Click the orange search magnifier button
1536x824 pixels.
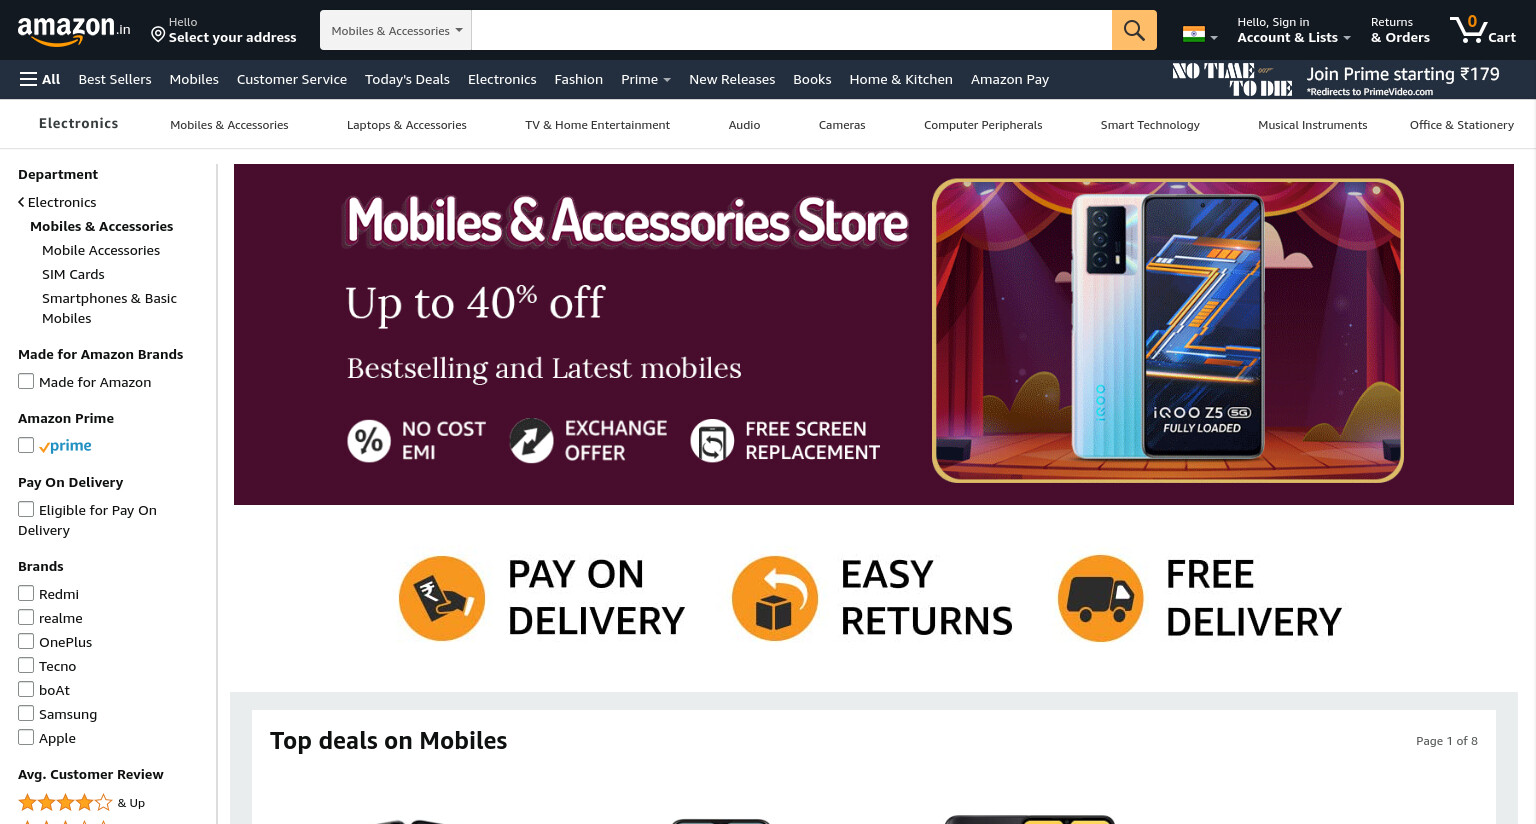point(1134,30)
